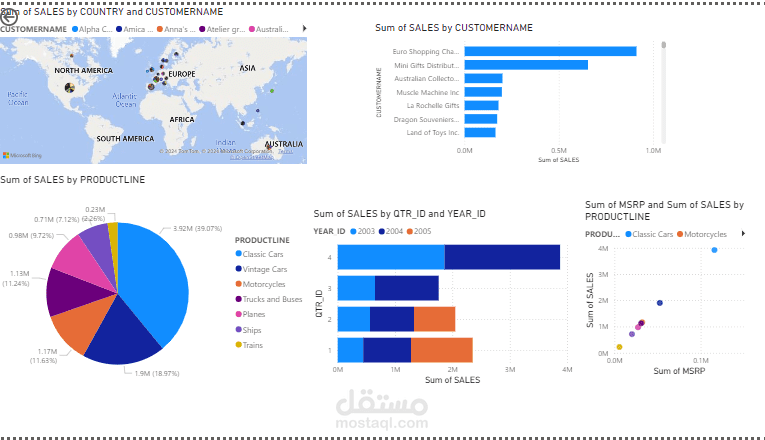Screen dimensions: 765x440
Task: Click the Australian Collecto... bar
Action: [x=483, y=79]
